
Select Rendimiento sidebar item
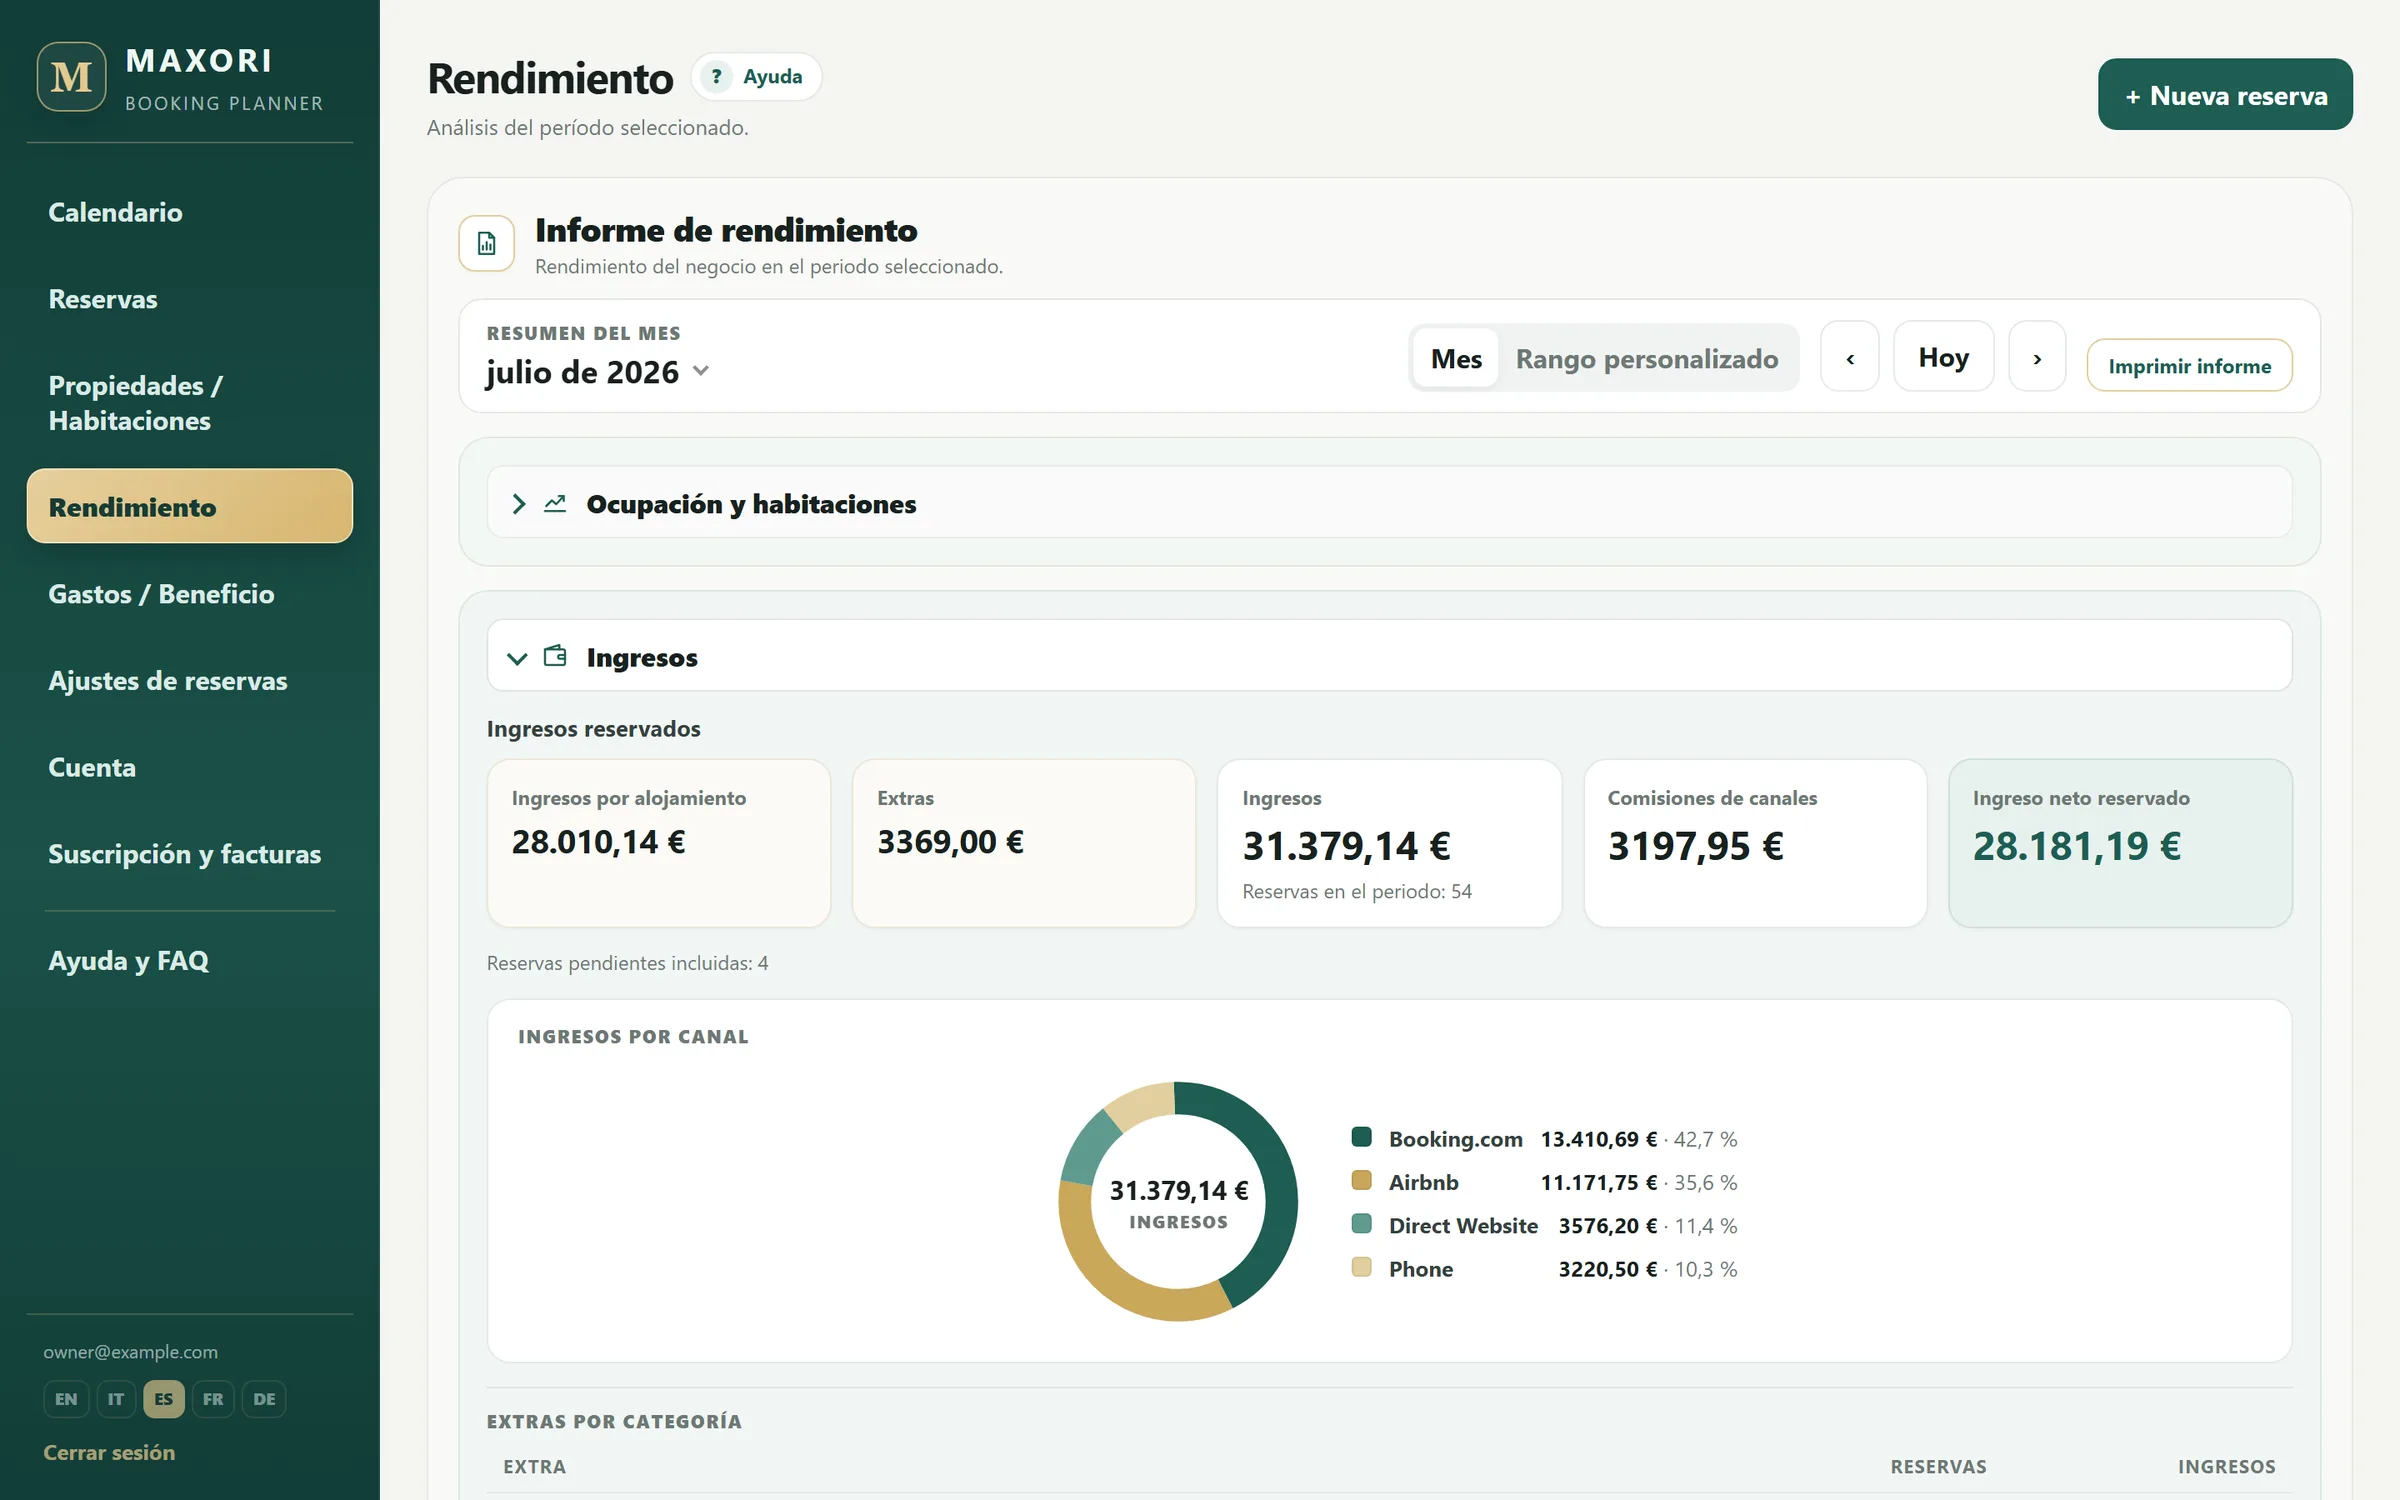pos(190,506)
